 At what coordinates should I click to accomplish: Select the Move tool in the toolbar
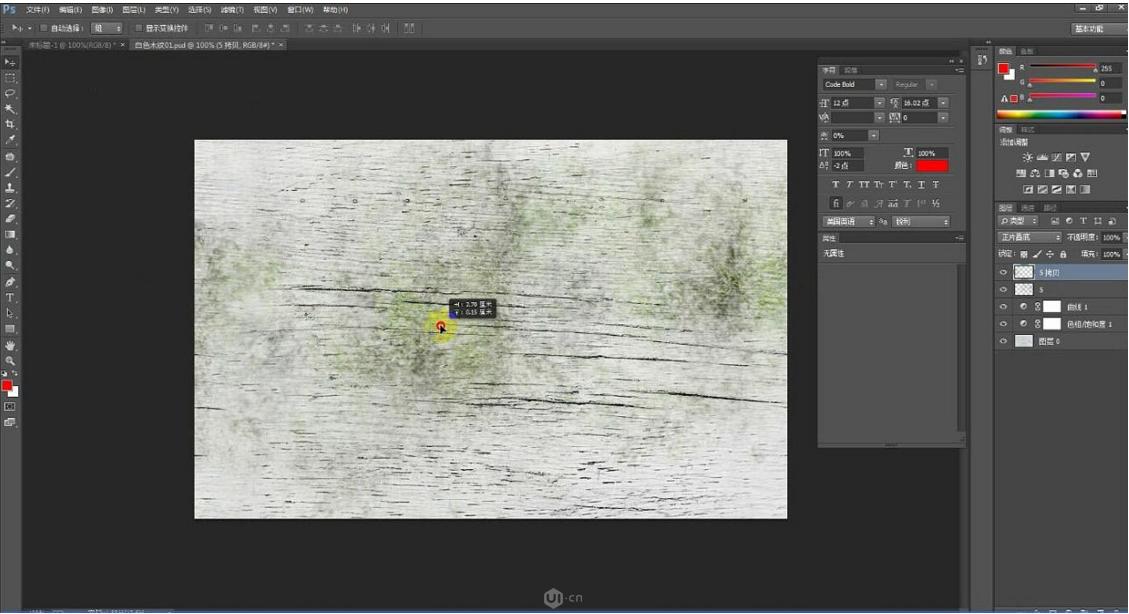click(11, 60)
